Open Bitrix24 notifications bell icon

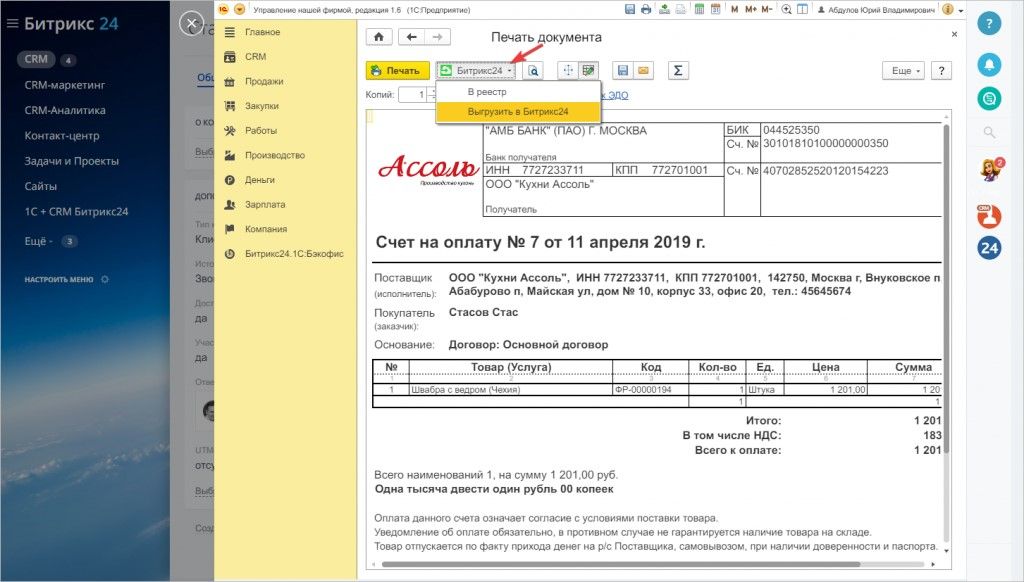click(989, 64)
